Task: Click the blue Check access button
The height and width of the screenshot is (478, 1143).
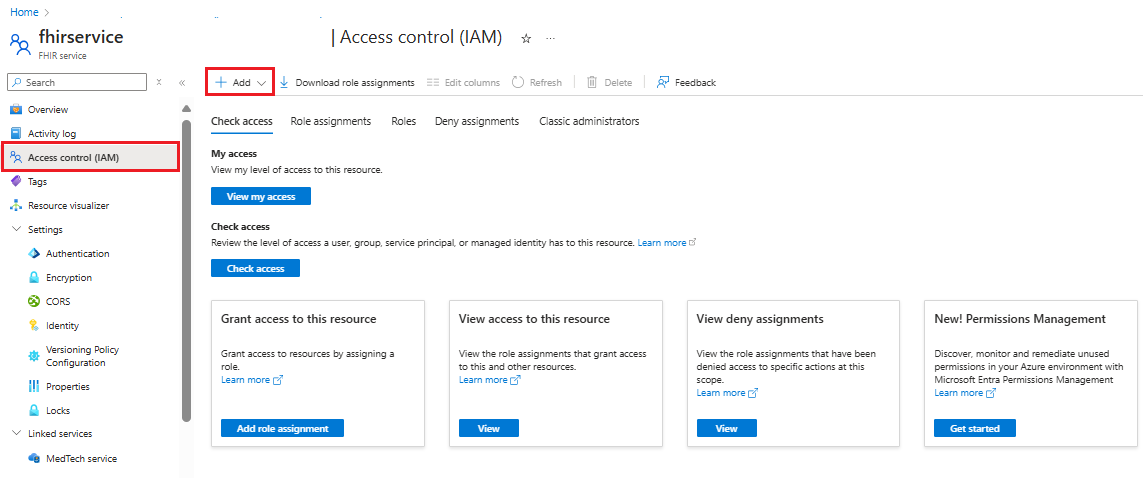Action: pyautogui.click(x=255, y=268)
